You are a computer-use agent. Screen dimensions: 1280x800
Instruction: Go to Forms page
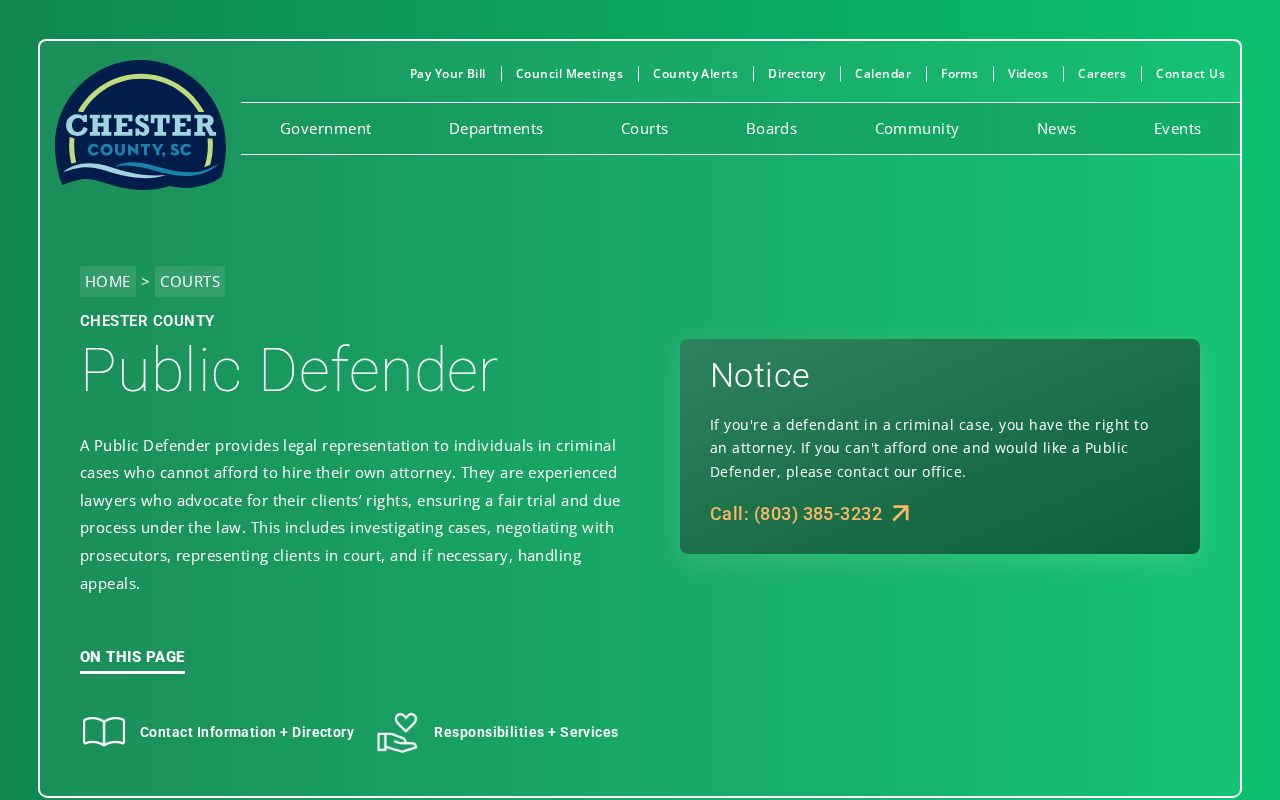pos(959,74)
